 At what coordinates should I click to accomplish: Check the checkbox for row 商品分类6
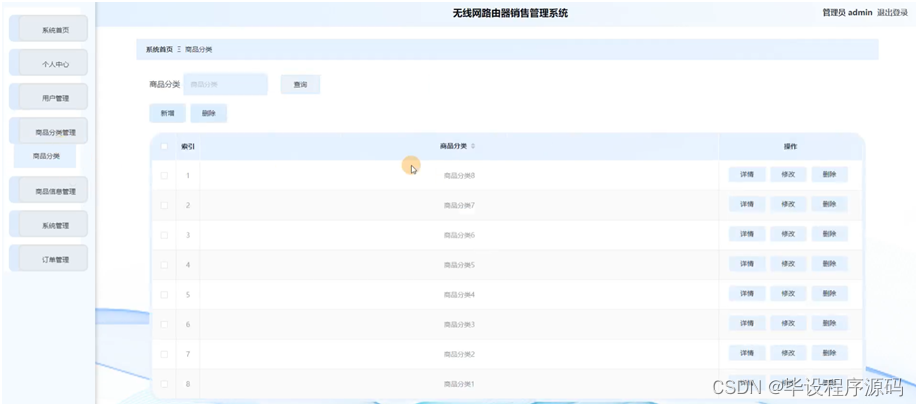click(164, 235)
